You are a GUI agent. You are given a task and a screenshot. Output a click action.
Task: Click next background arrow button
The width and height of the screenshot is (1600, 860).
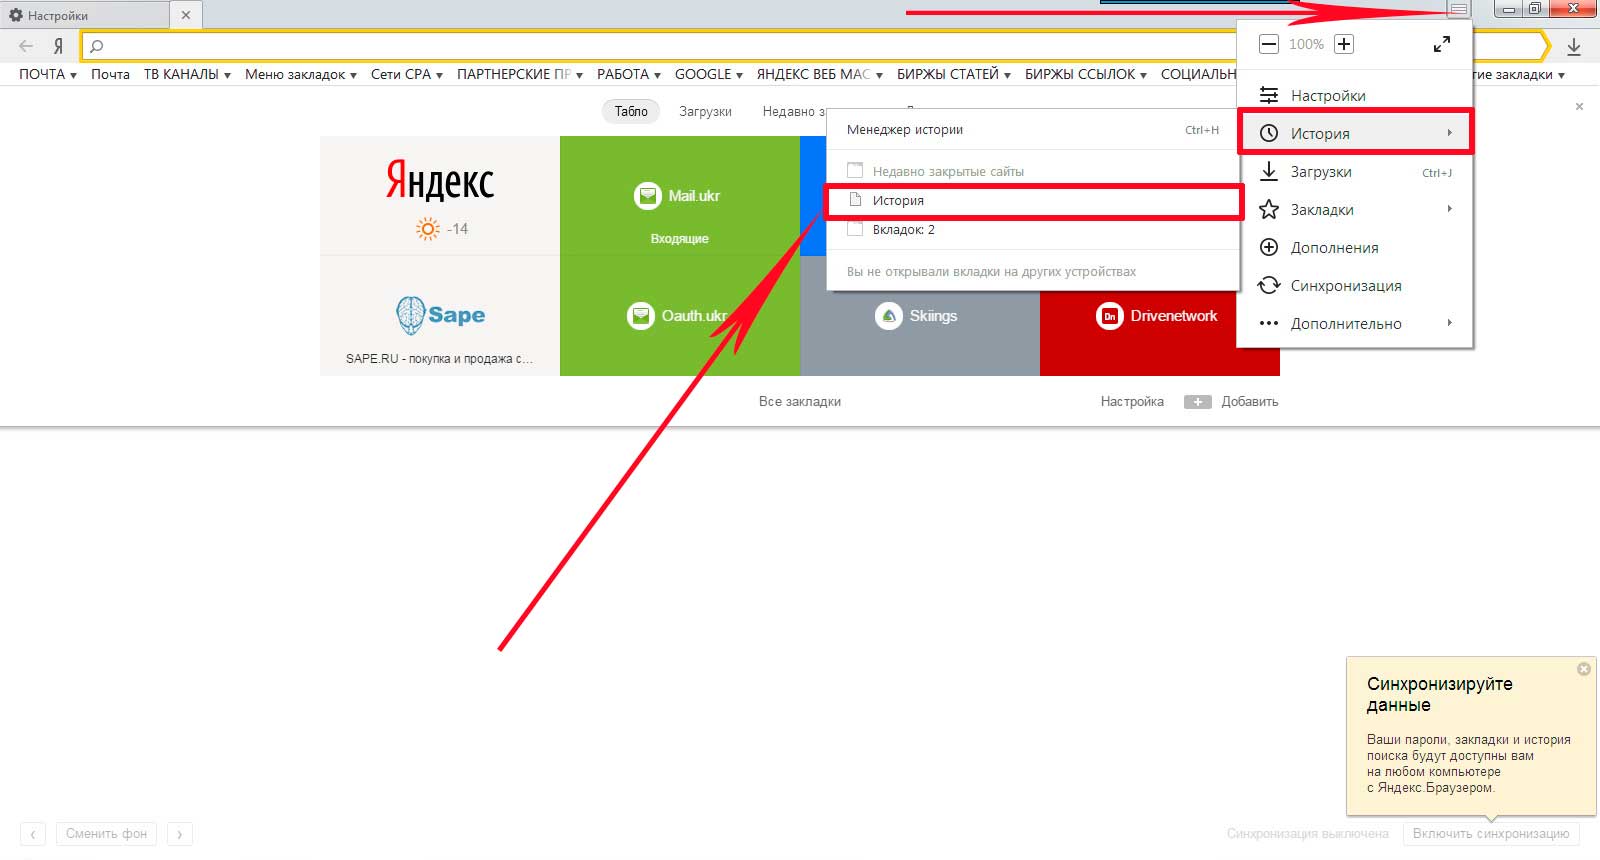(x=180, y=833)
